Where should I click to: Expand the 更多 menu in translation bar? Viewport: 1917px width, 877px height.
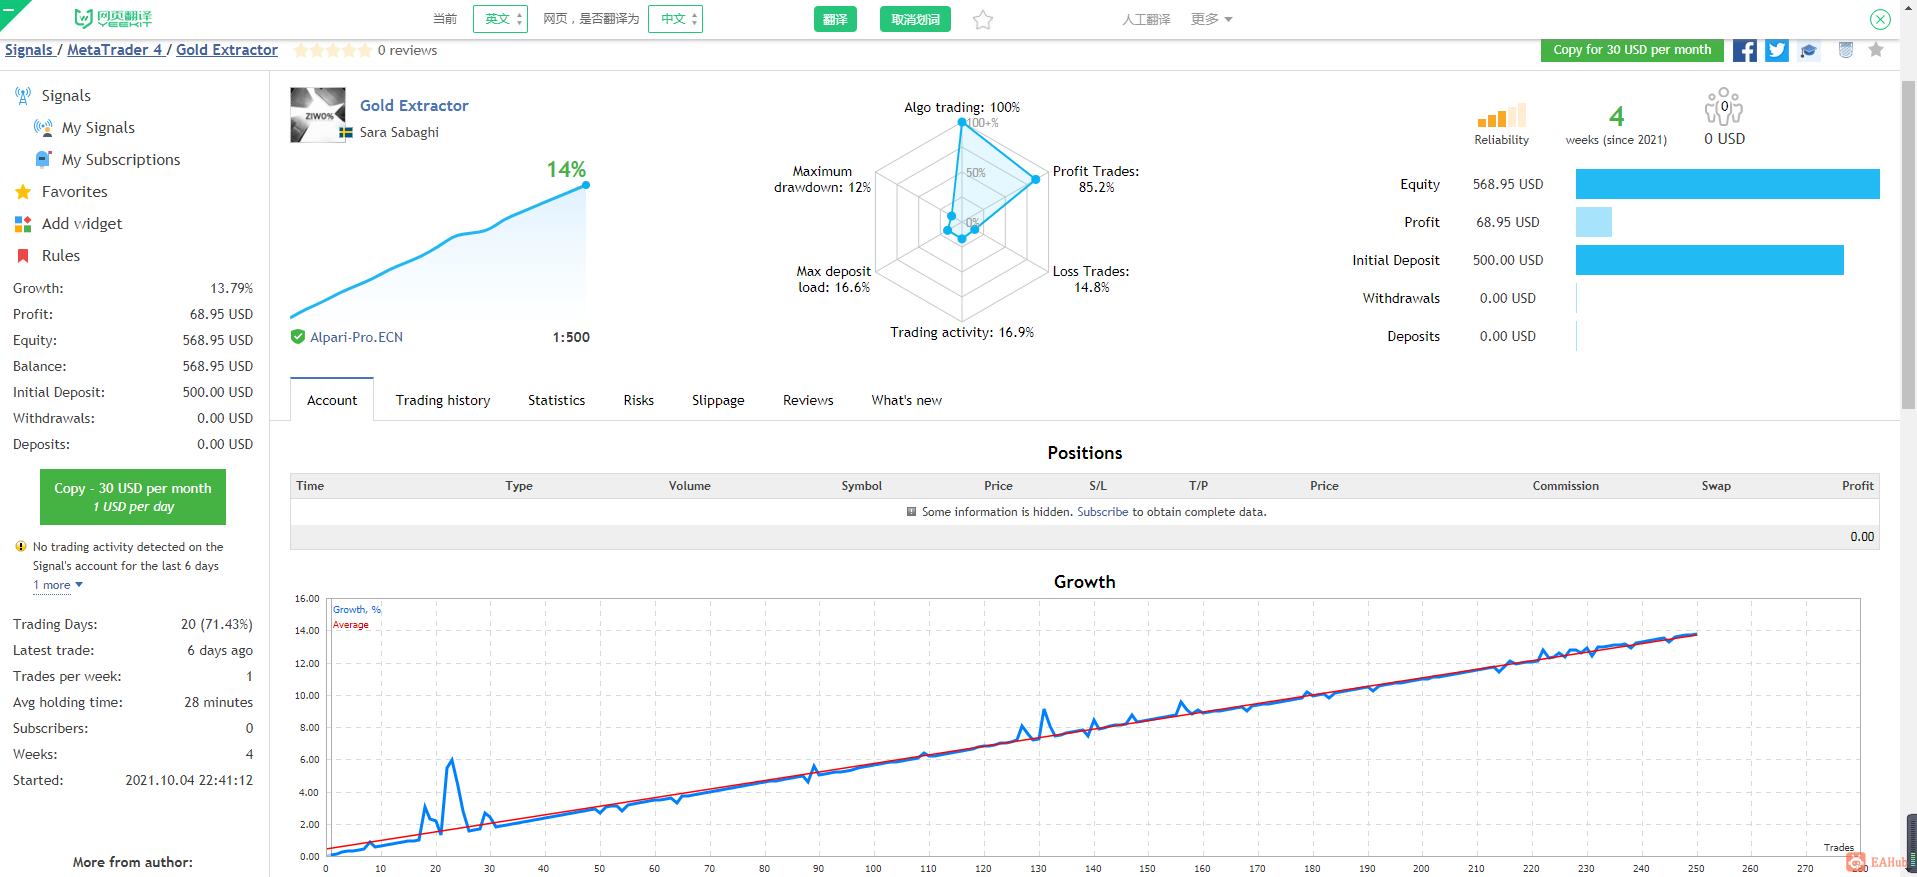click(x=1212, y=19)
